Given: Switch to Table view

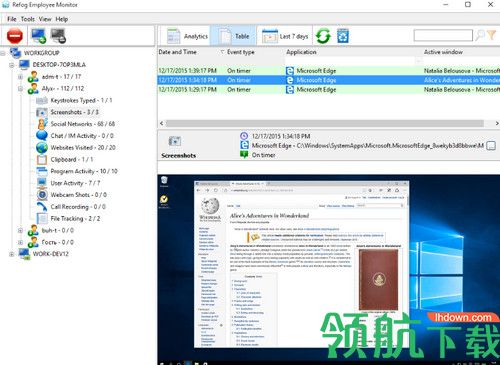Looking at the screenshot, I should [233, 36].
